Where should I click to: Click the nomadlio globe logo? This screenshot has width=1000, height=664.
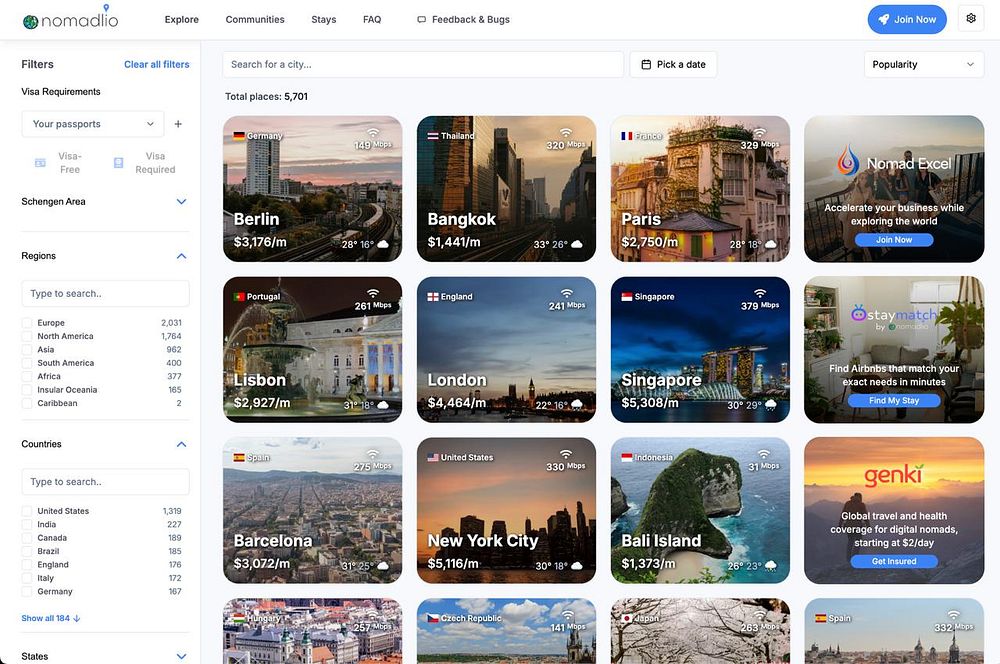coord(31,22)
